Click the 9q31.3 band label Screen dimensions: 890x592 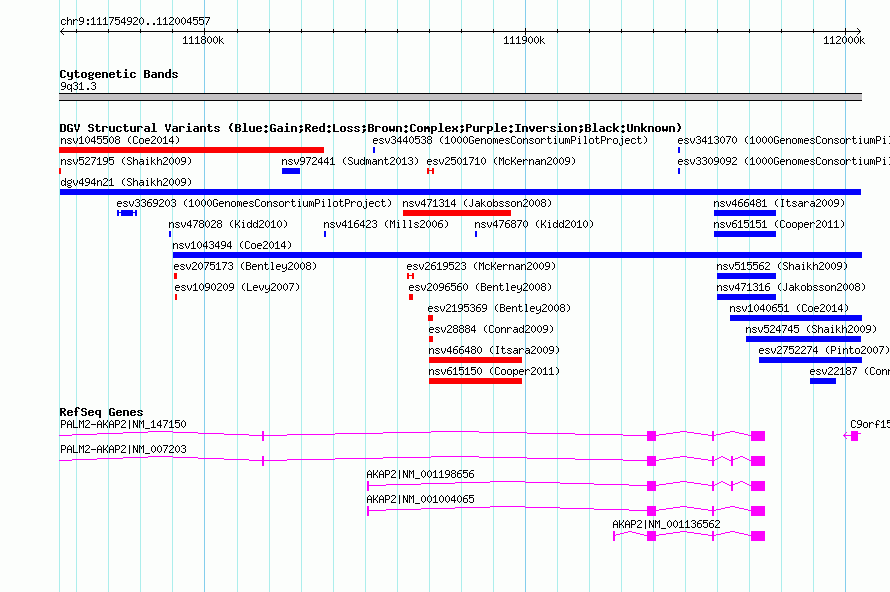[78, 86]
